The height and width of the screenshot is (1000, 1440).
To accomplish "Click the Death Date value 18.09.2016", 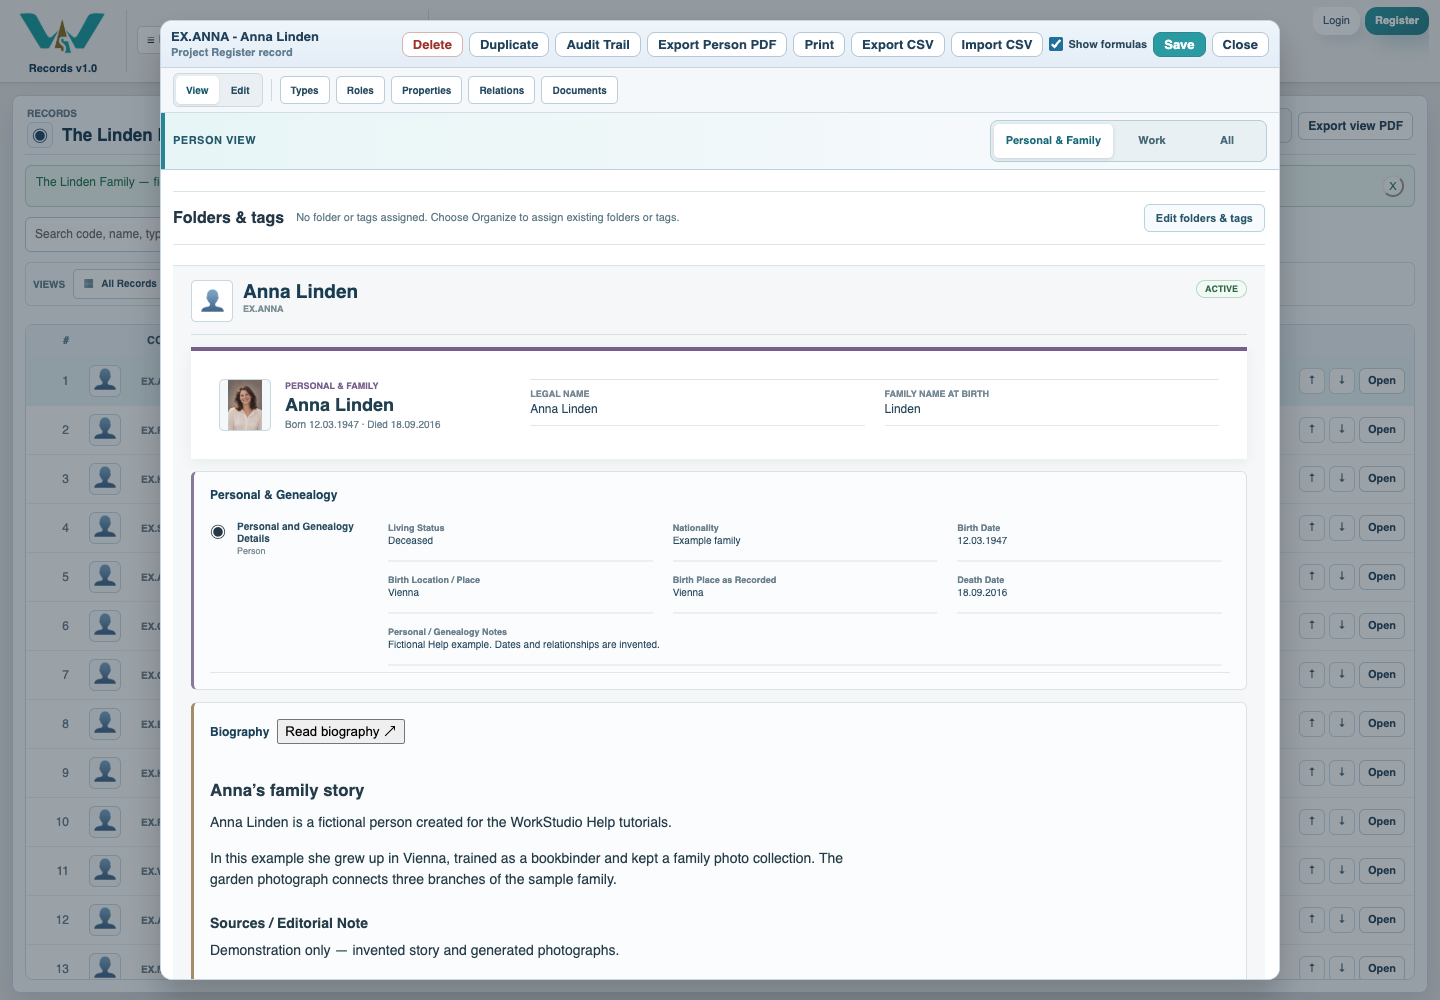I will (x=982, y=593).
